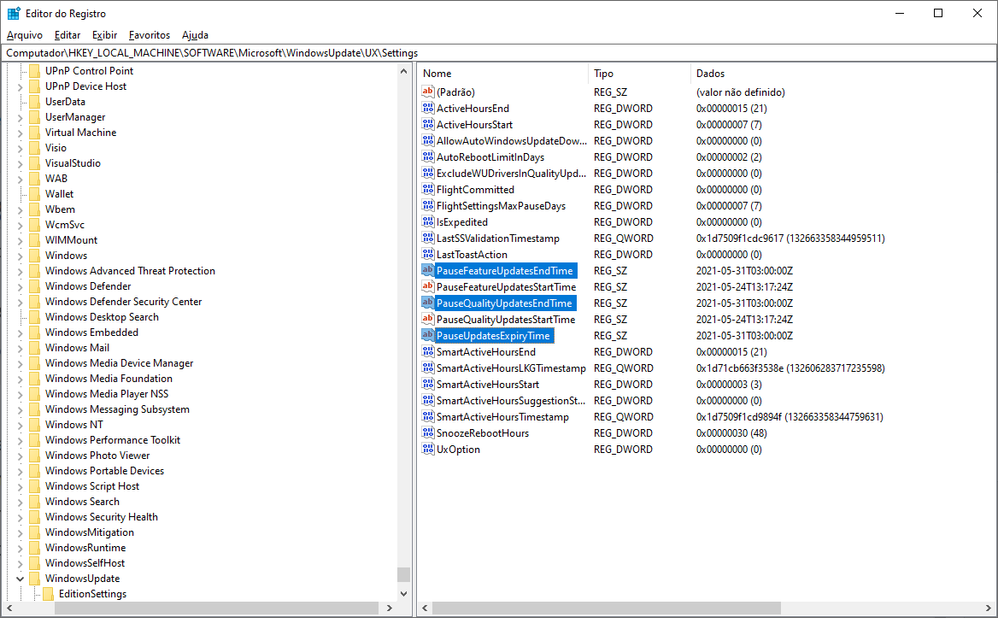Click the LastSSValidationTimestamp value icon
Screen dimensions: 998x618
click(428, 238)
